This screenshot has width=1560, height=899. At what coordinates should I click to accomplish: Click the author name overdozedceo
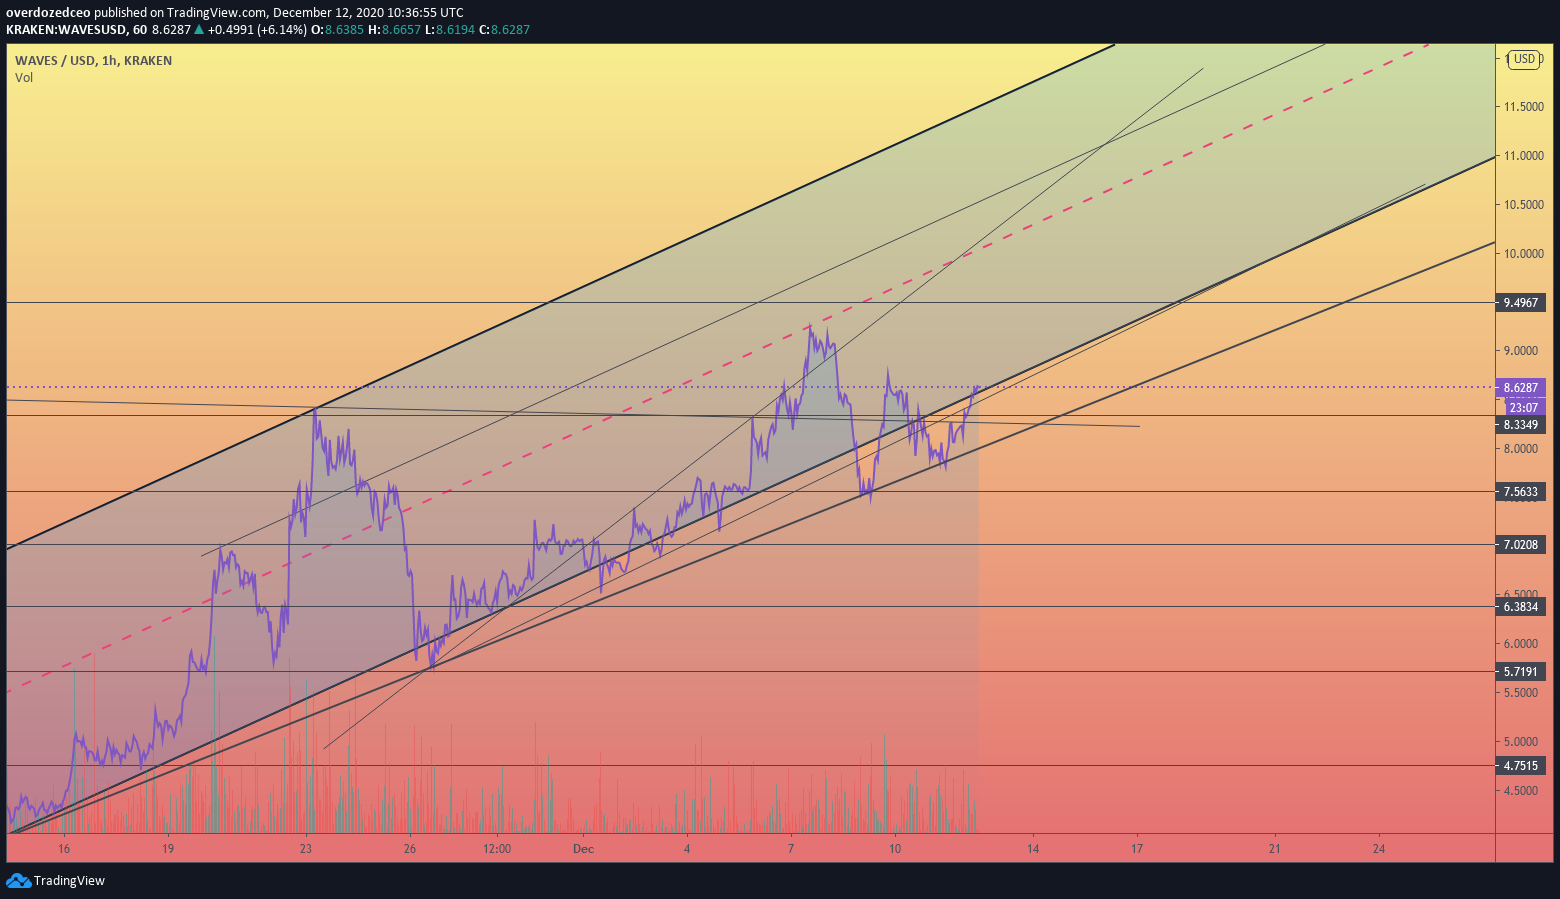click(48, 13)
